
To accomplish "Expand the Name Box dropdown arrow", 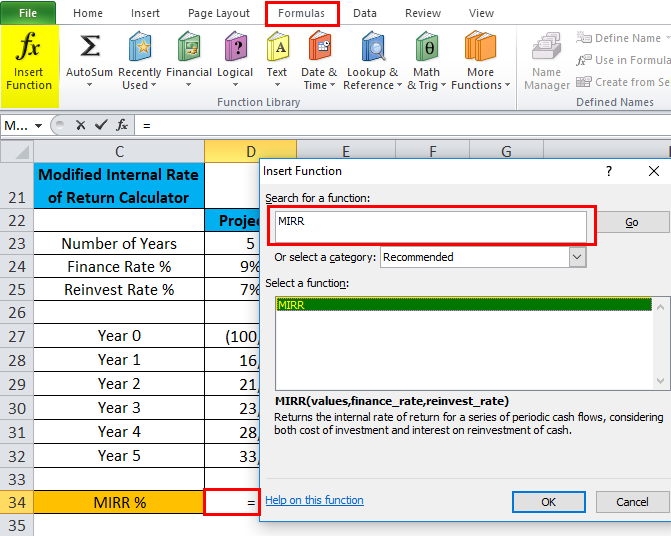I will point(39,126).
